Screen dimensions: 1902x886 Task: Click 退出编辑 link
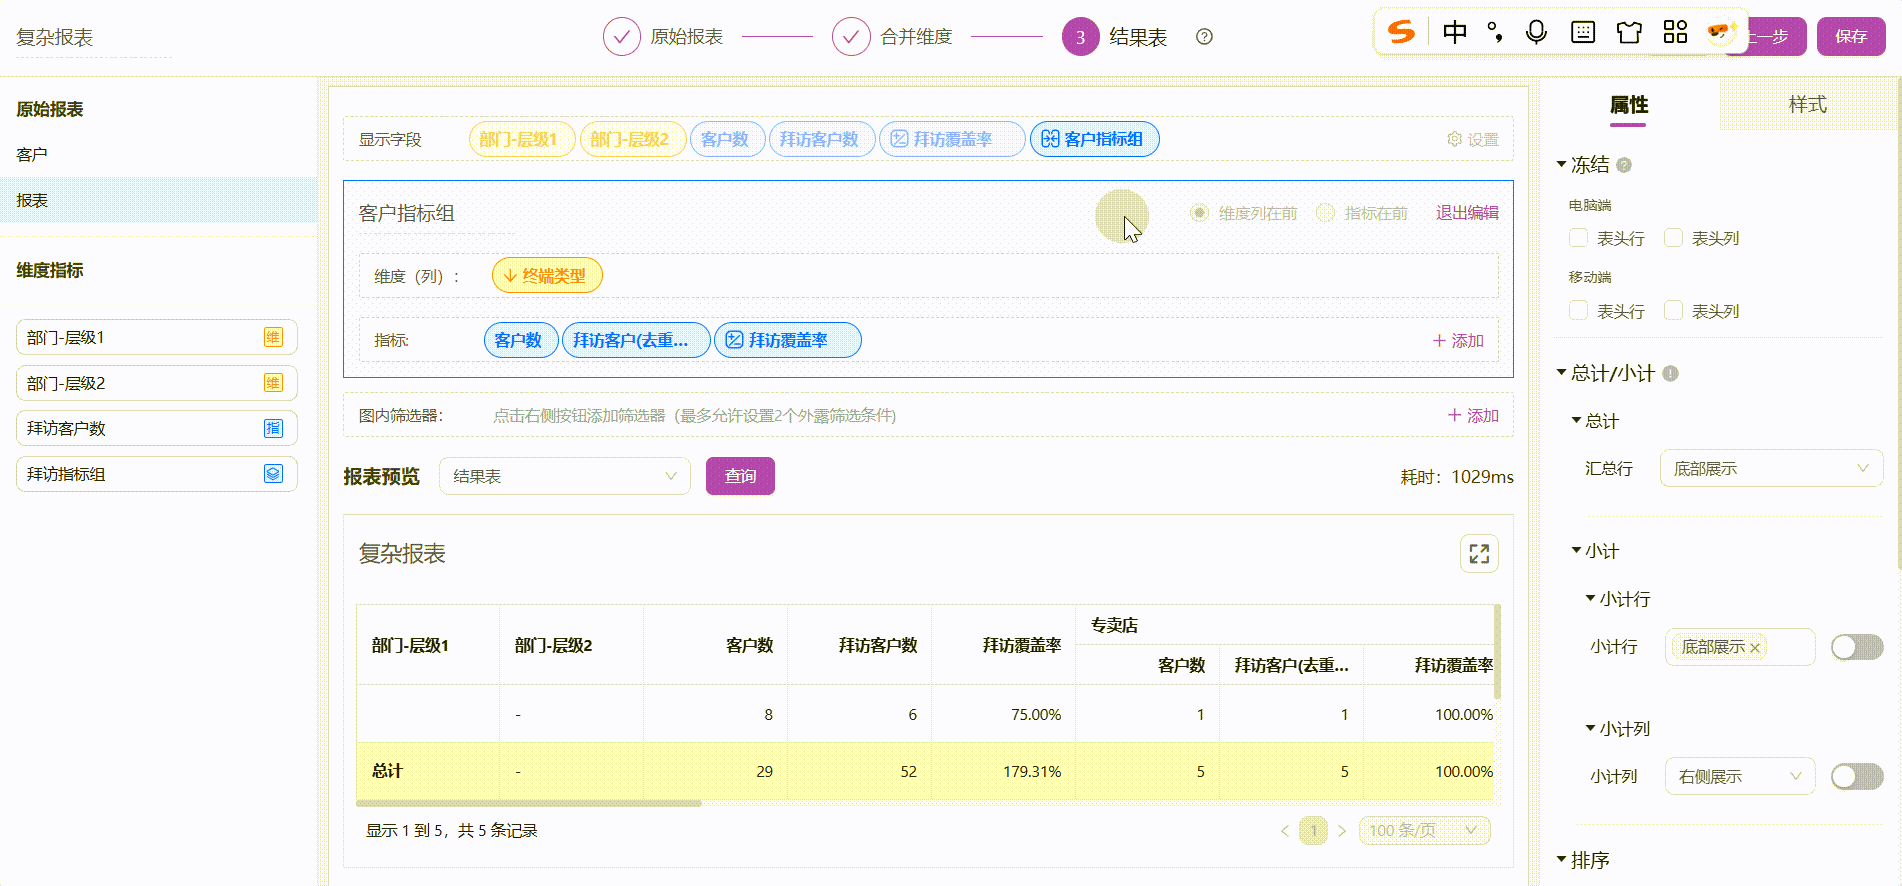1467,213
